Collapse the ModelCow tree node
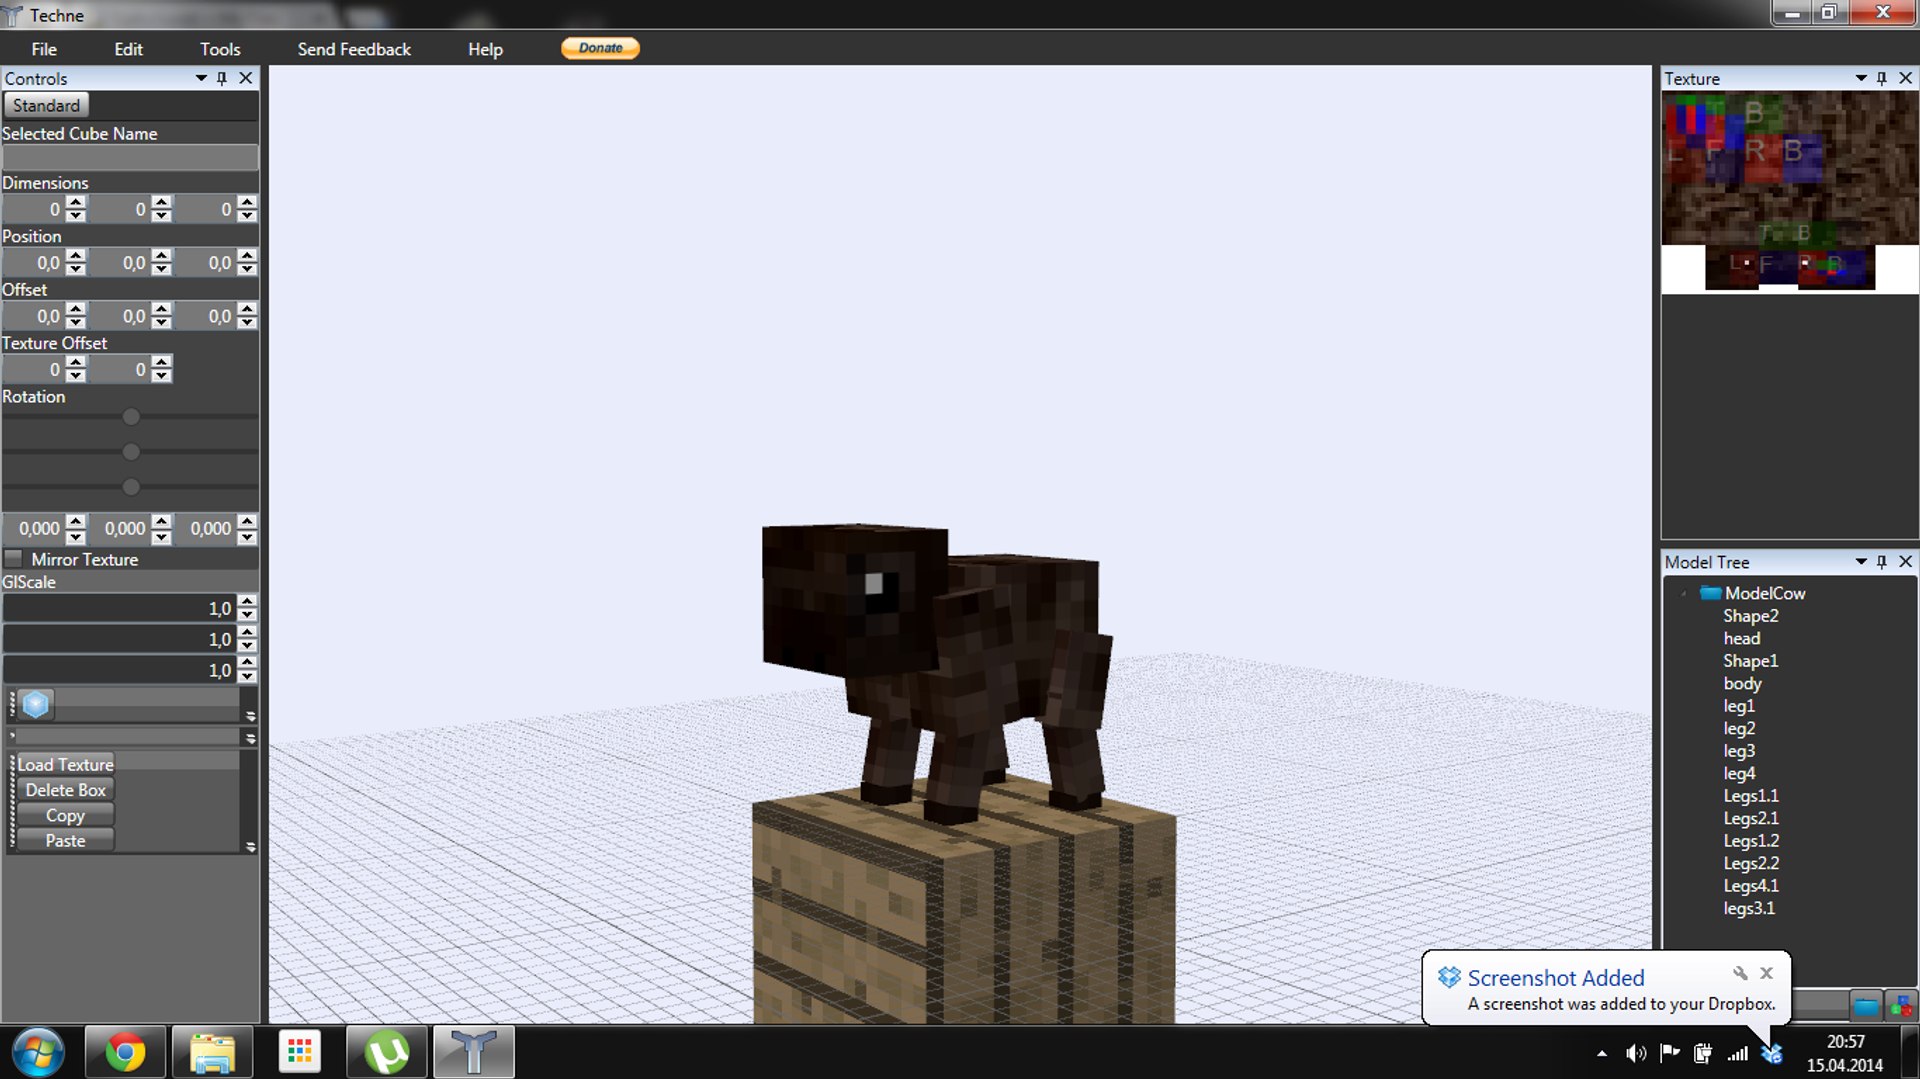Image resolution: width=1920 pixels, height=1079 pixels. tap(1684, 593)
